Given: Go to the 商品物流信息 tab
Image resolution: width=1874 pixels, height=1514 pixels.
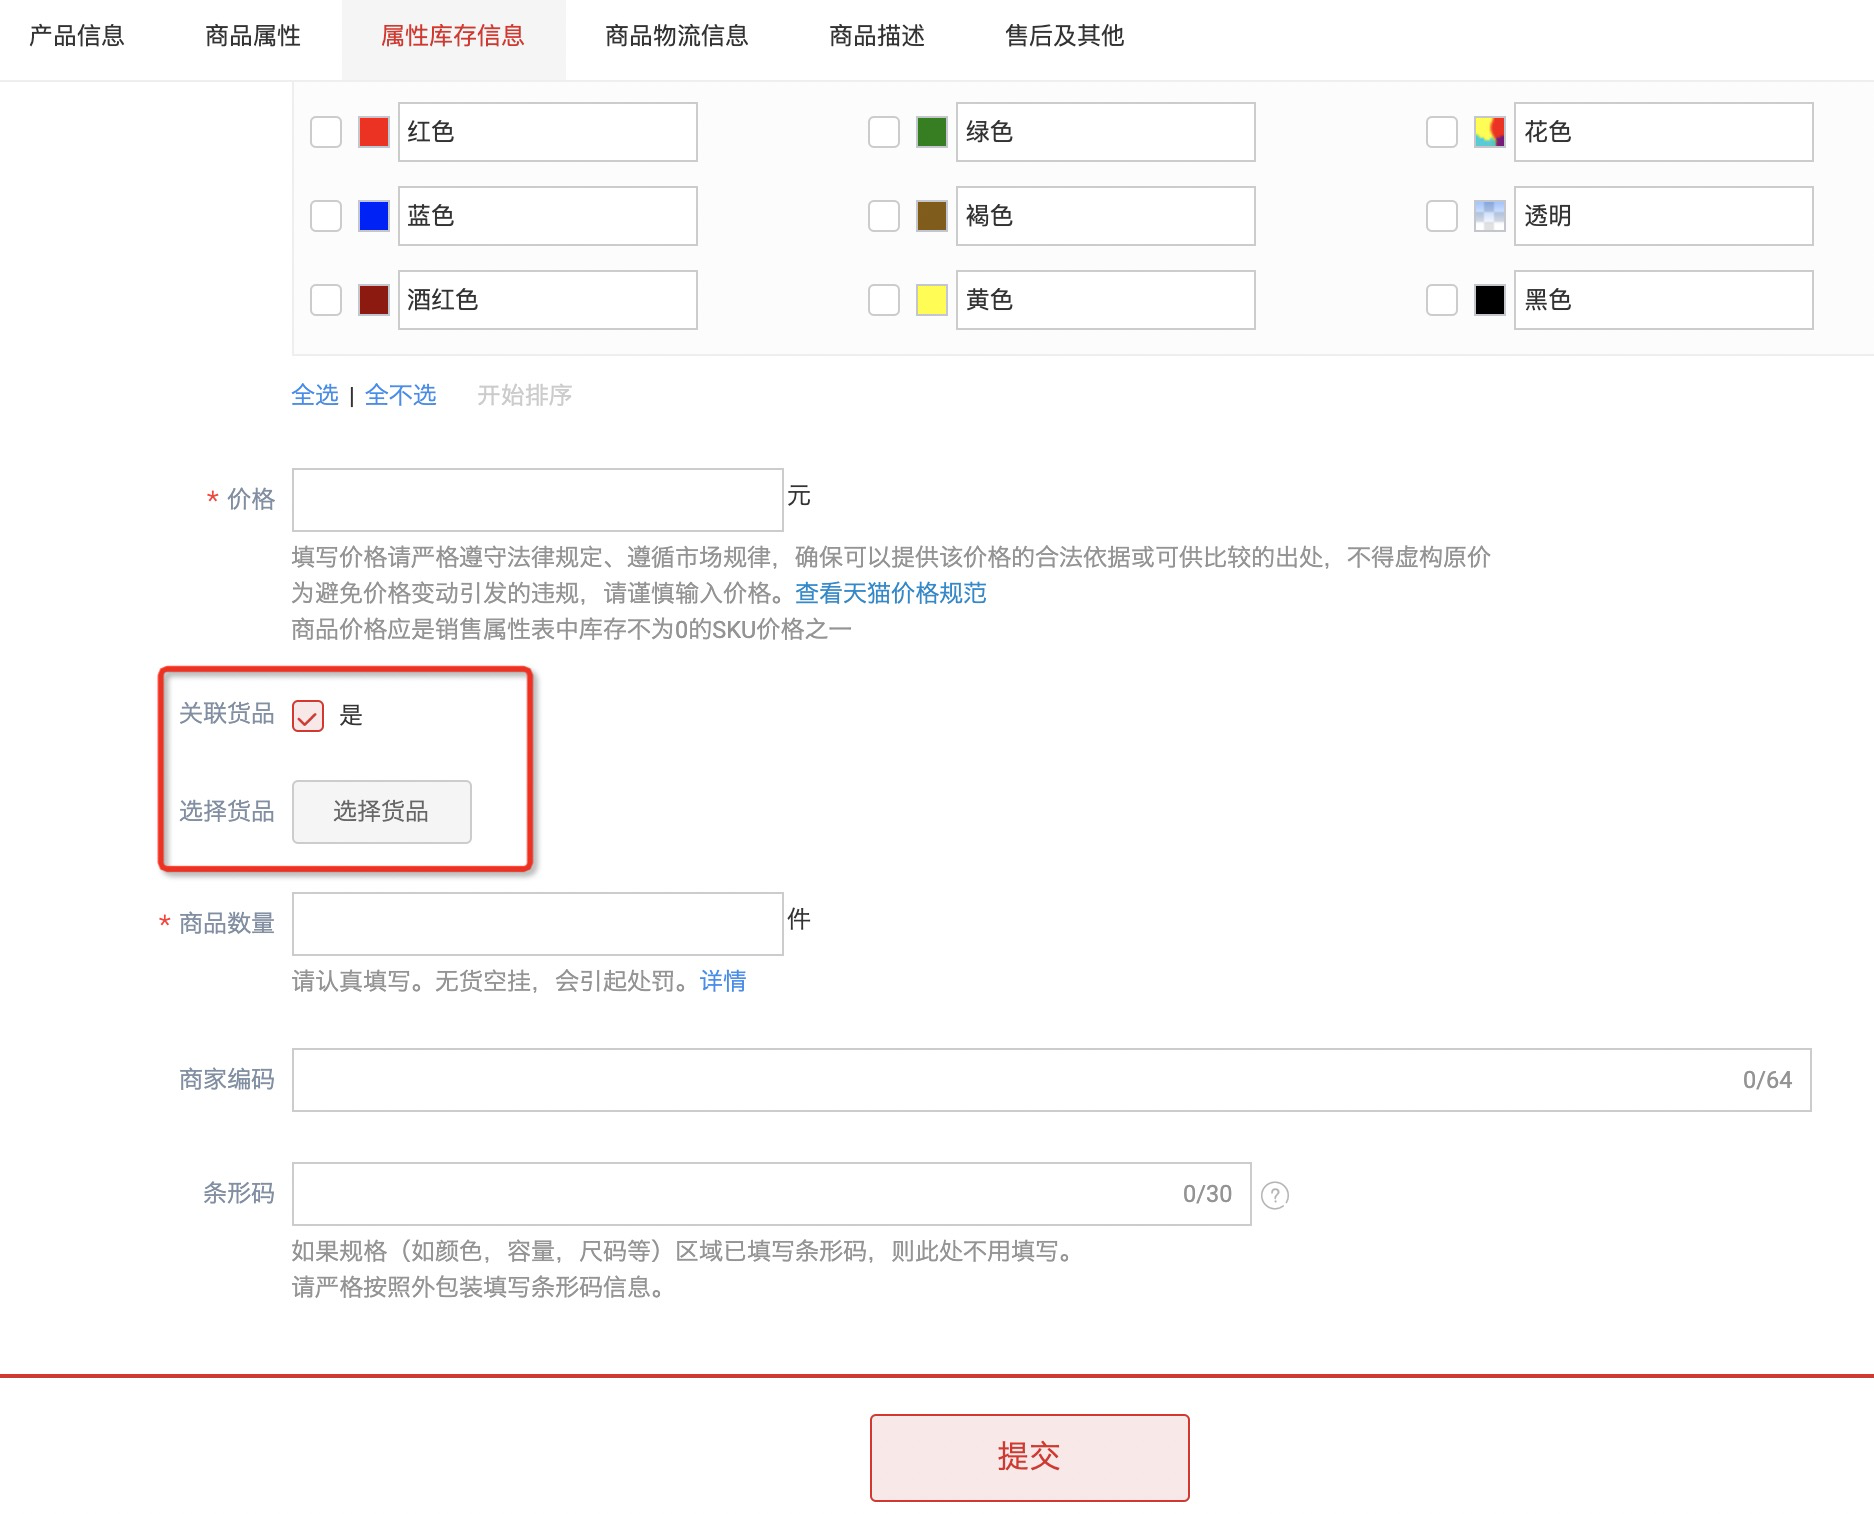Looking at the screenshot, I should pyautogui.click(x=677, y=36).
